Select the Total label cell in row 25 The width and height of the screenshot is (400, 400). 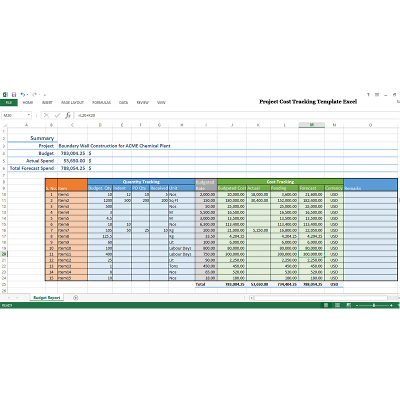coord(206,284)
